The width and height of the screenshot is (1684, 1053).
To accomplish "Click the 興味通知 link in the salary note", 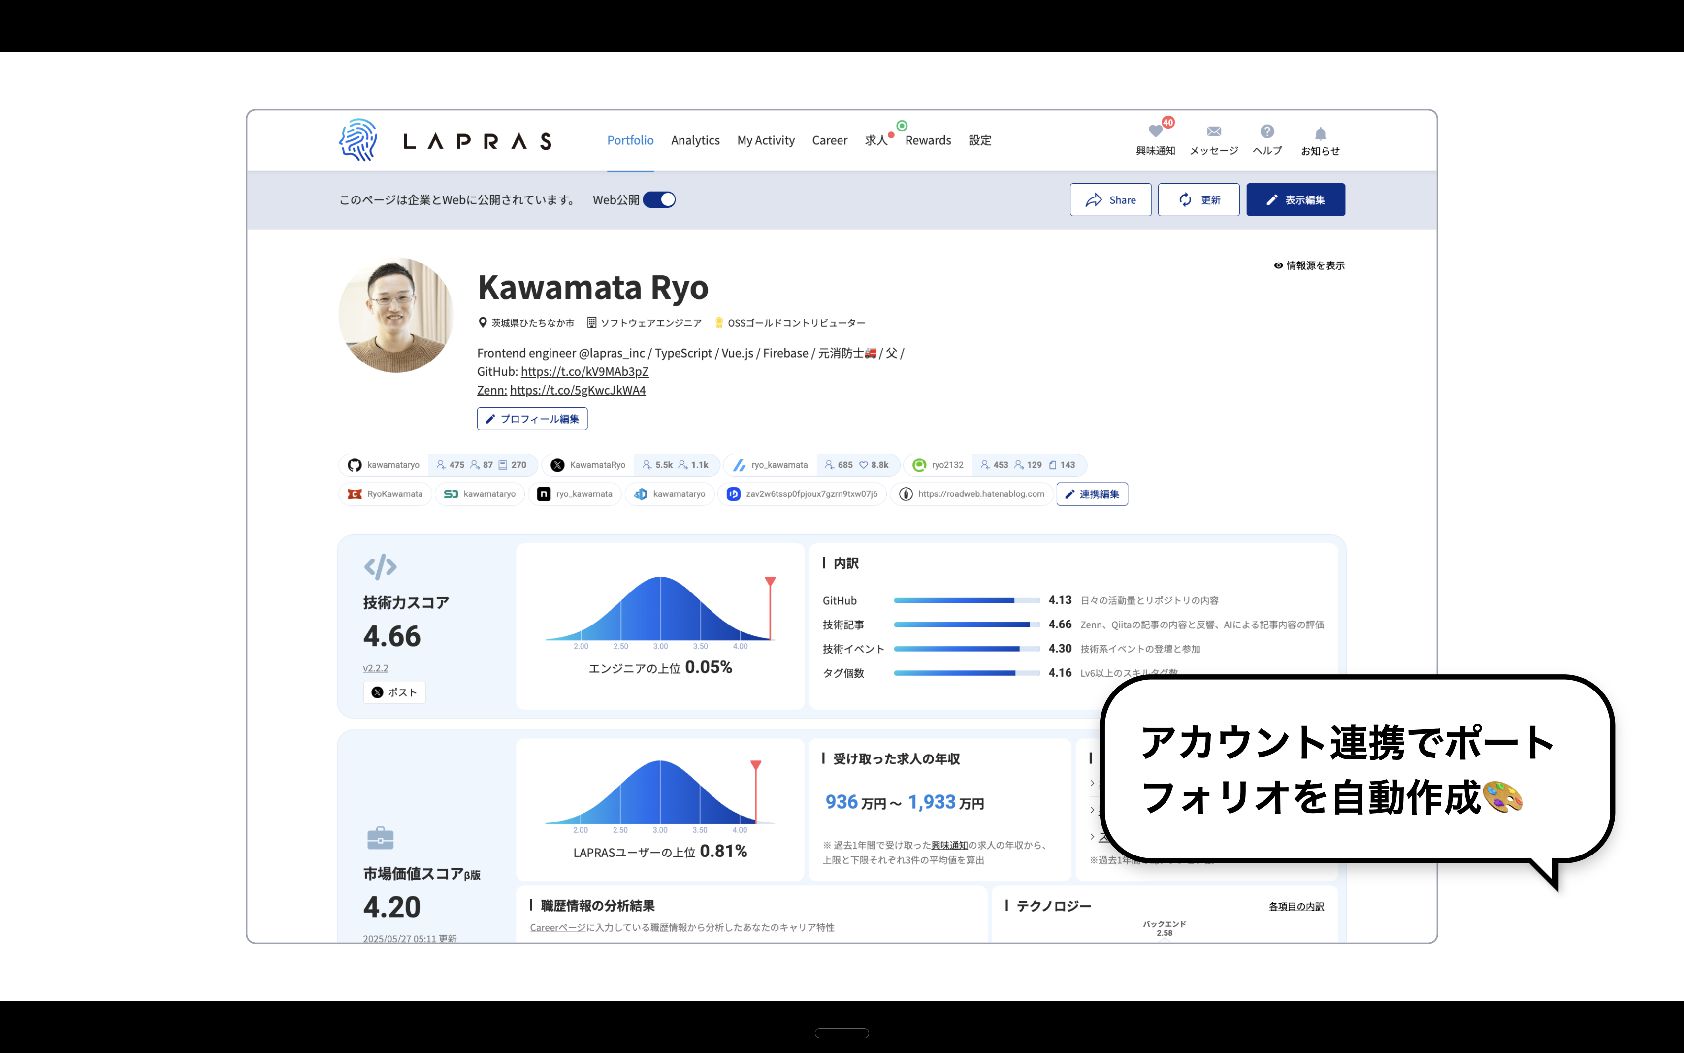I will (x=949, y=846).
